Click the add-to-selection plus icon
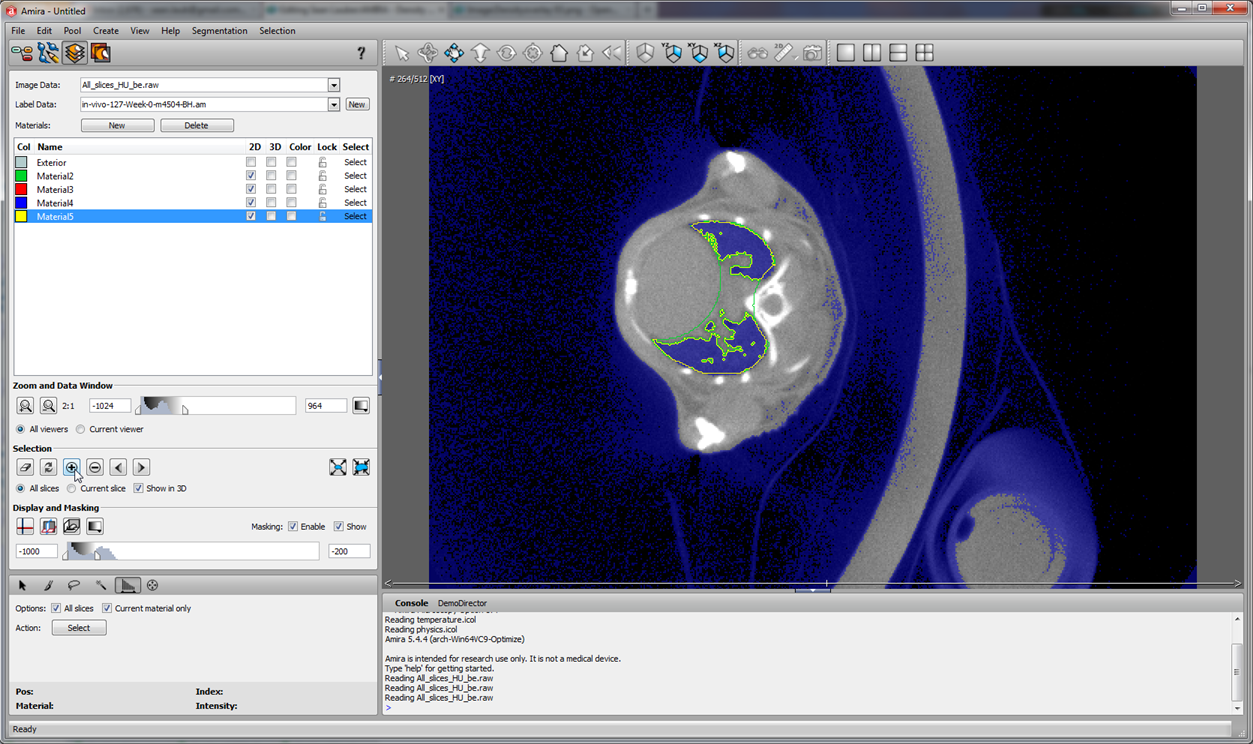This screenshot has height=744, width=1253. (72, 467)
